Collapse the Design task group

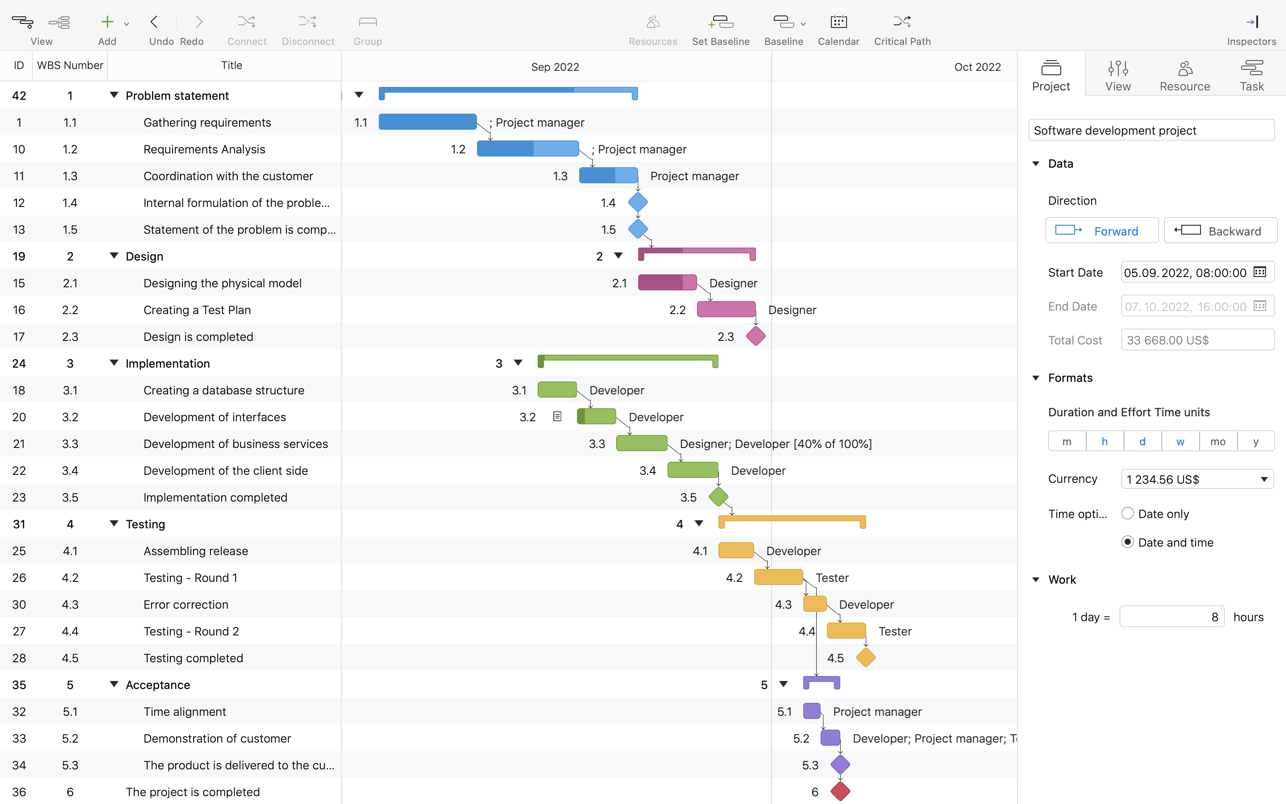click(114, 256)
